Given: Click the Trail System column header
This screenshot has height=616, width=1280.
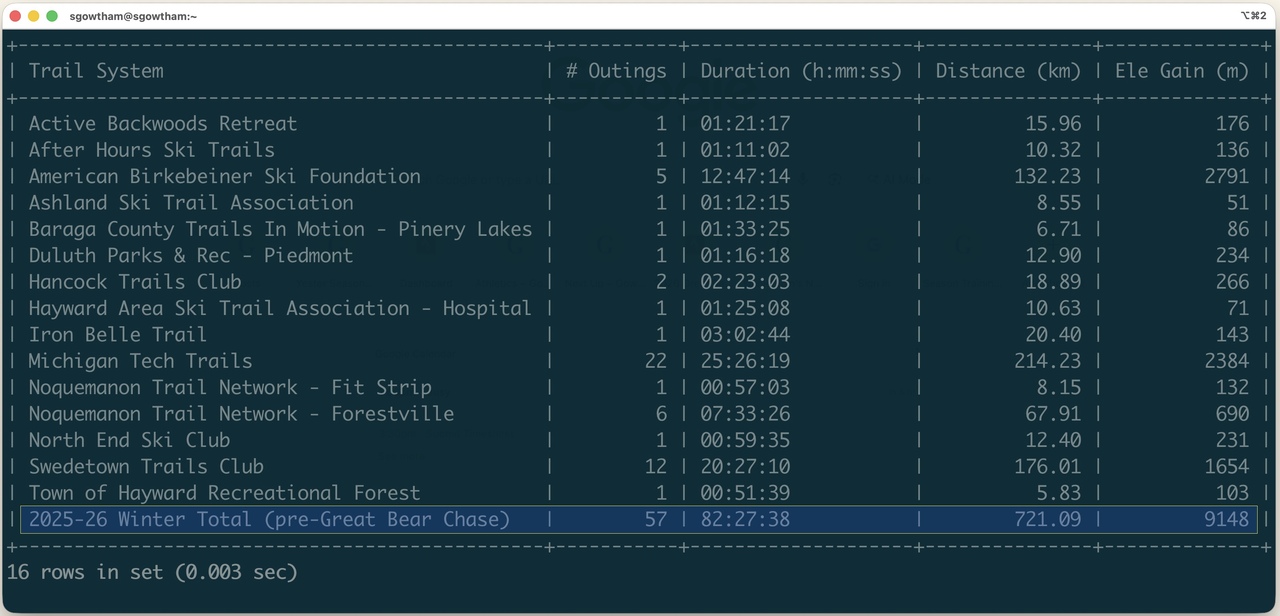Looking at the screenshot, I should (96, 71).
